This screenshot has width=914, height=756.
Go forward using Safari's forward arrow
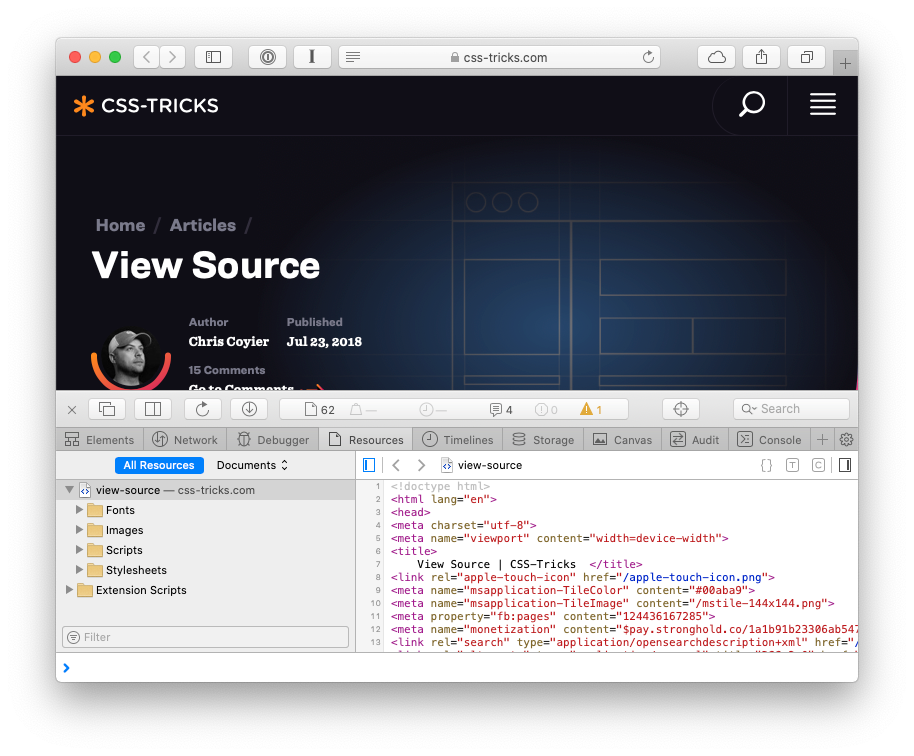coord(173,57)
